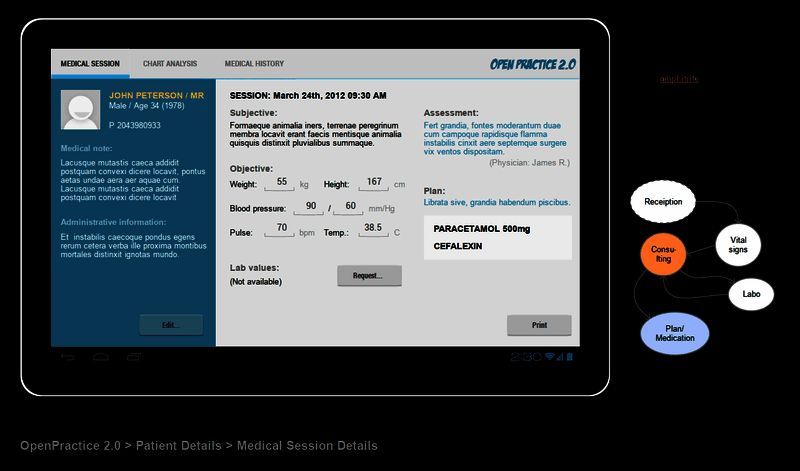Click the Open Practice 2.0 logo

point(532,64)
